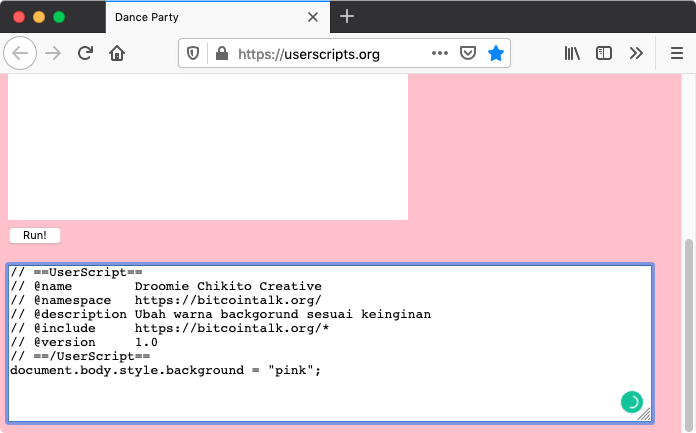Click the red window close button
Viewport: 696px width, 433px height.
coord(19,17)
